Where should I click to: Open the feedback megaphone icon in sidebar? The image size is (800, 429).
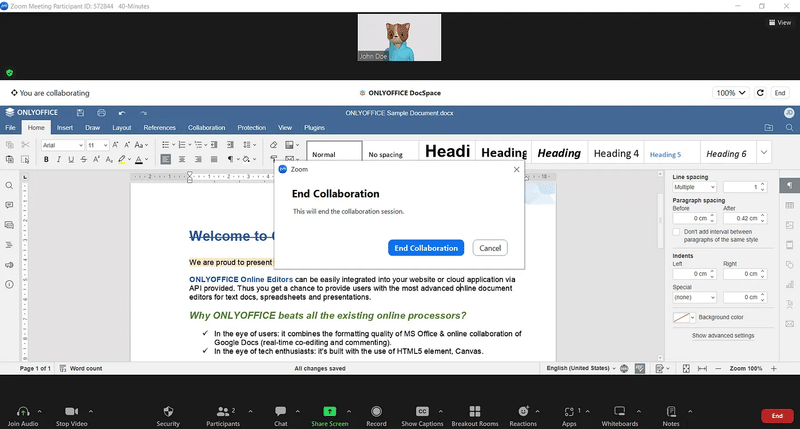pyautogui.click(x=9, y=265)
